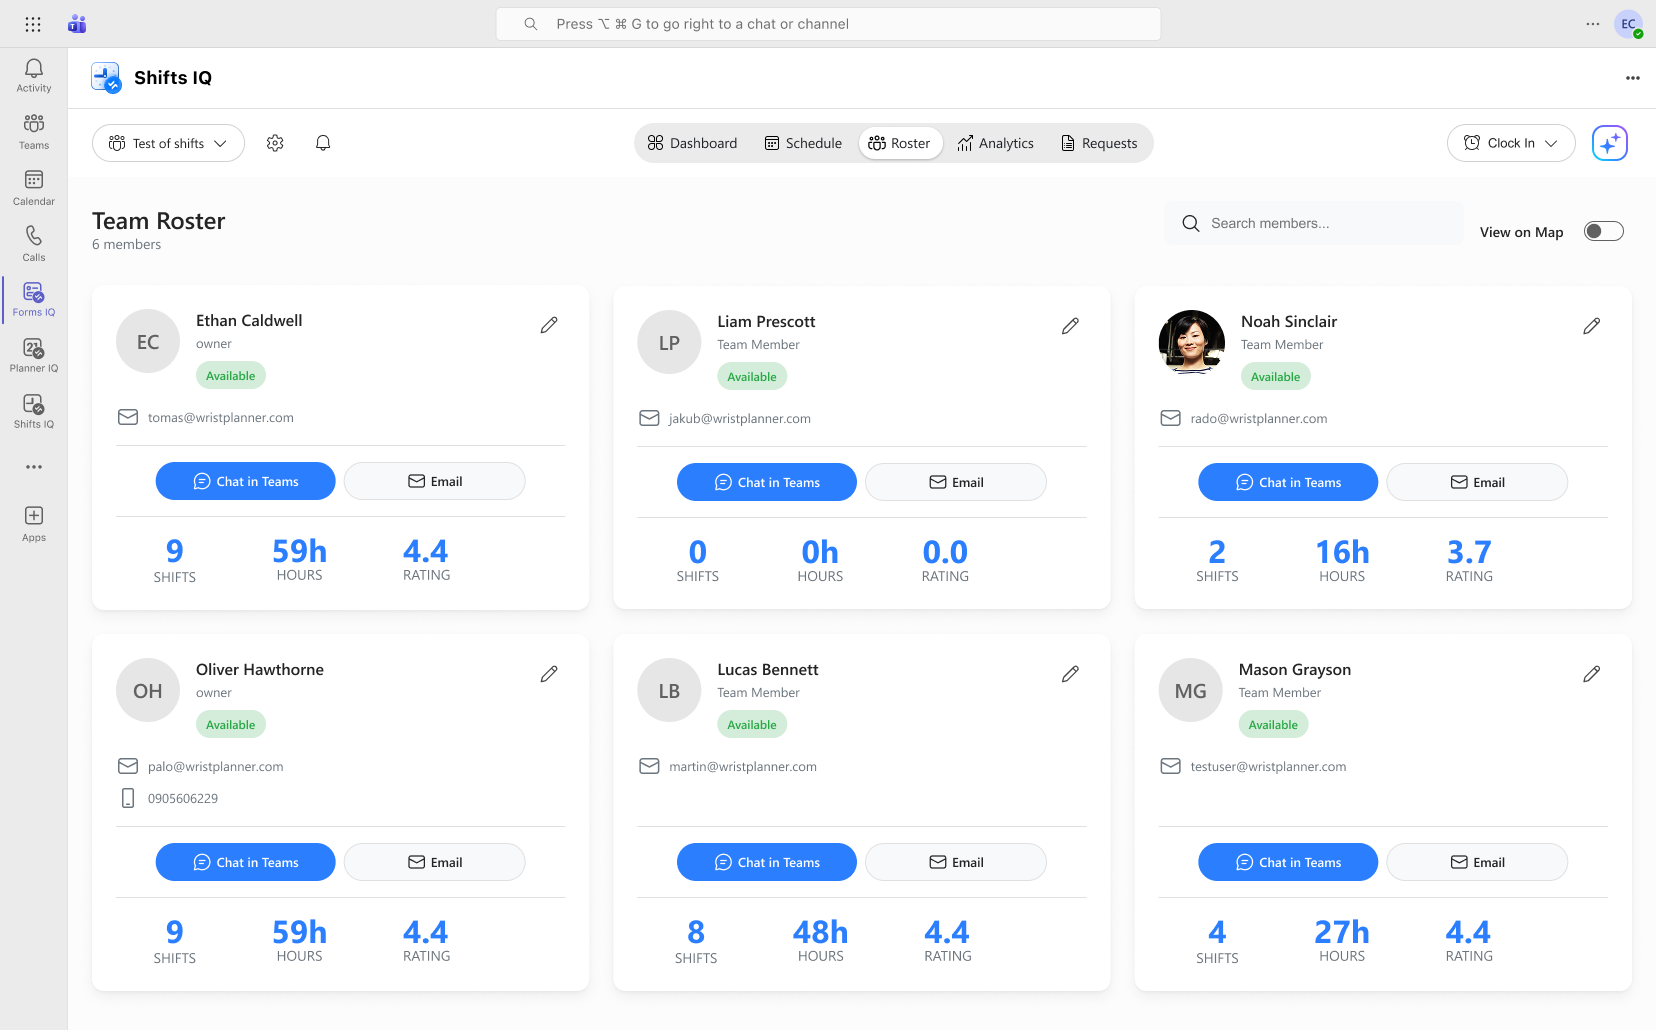The height and width of the screenshot is (1030, 1656).
Task: Click the Microsoft Teams logo icon
Action: (77, 24)
